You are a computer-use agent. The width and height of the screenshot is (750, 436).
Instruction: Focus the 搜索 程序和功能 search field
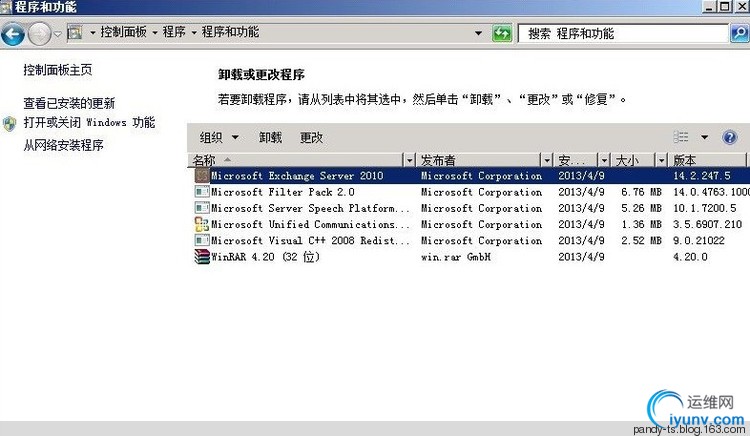coord(624,33)
